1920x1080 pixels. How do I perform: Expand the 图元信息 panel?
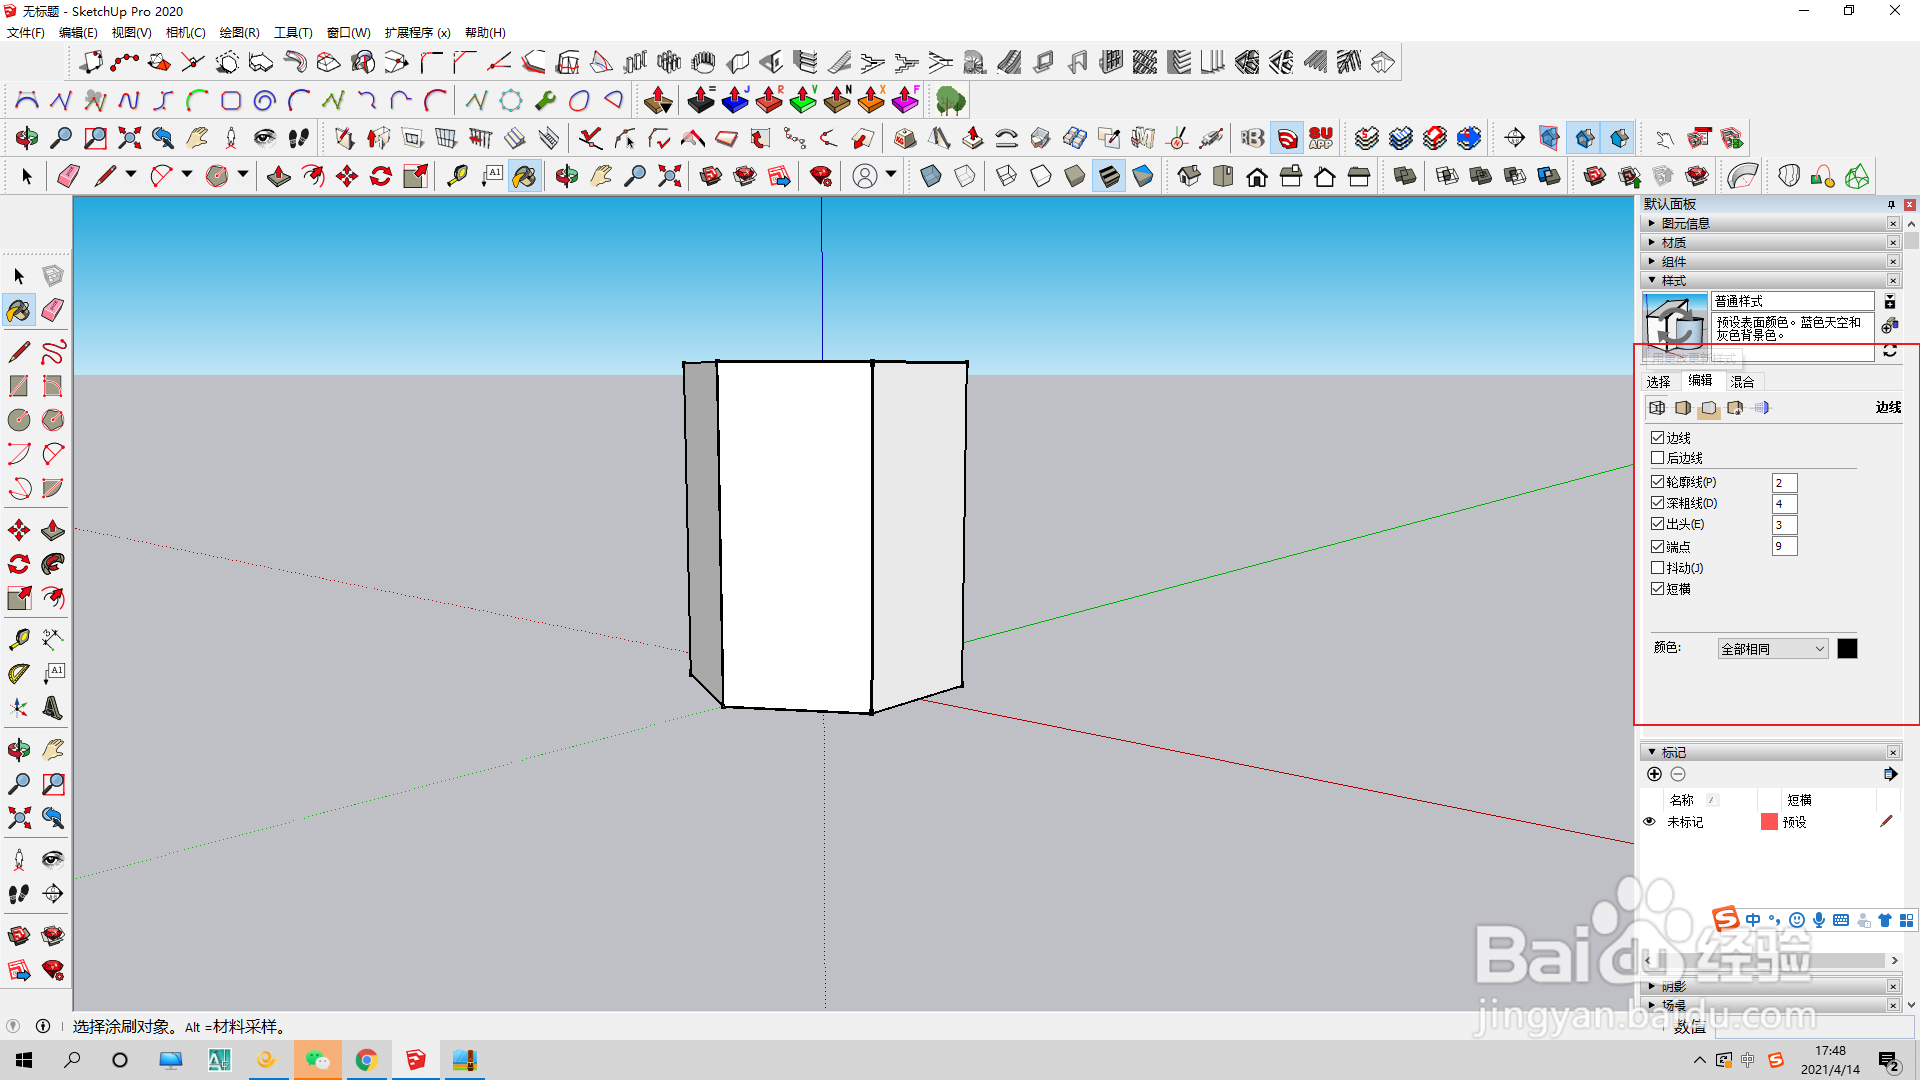tap(1685, 224)
